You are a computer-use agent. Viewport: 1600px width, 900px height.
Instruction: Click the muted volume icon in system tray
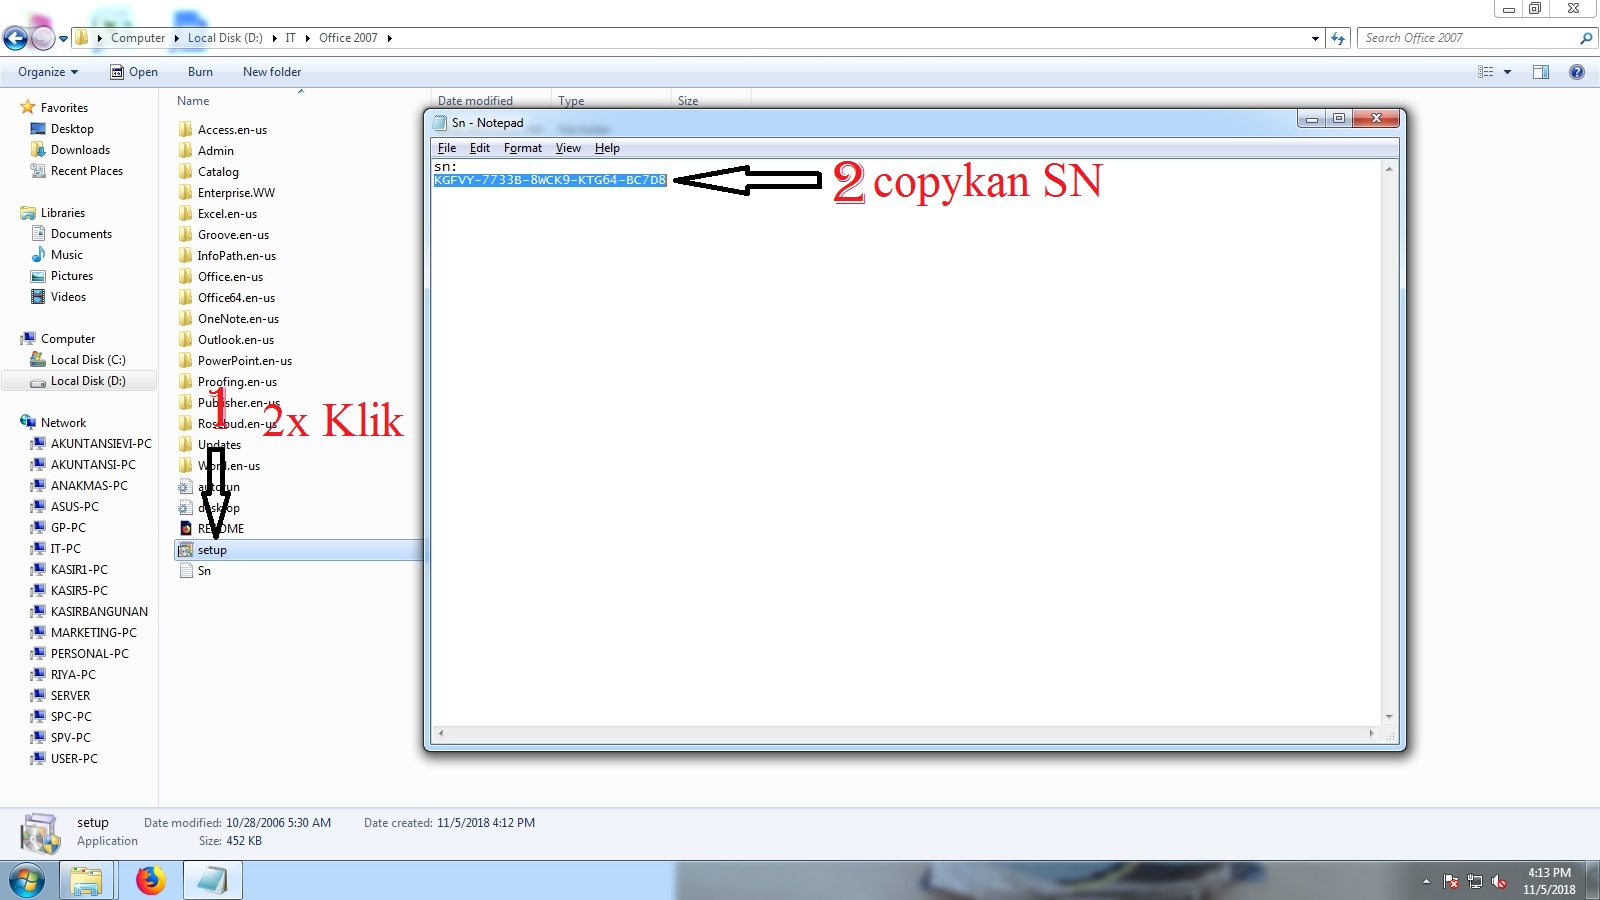1498,882
